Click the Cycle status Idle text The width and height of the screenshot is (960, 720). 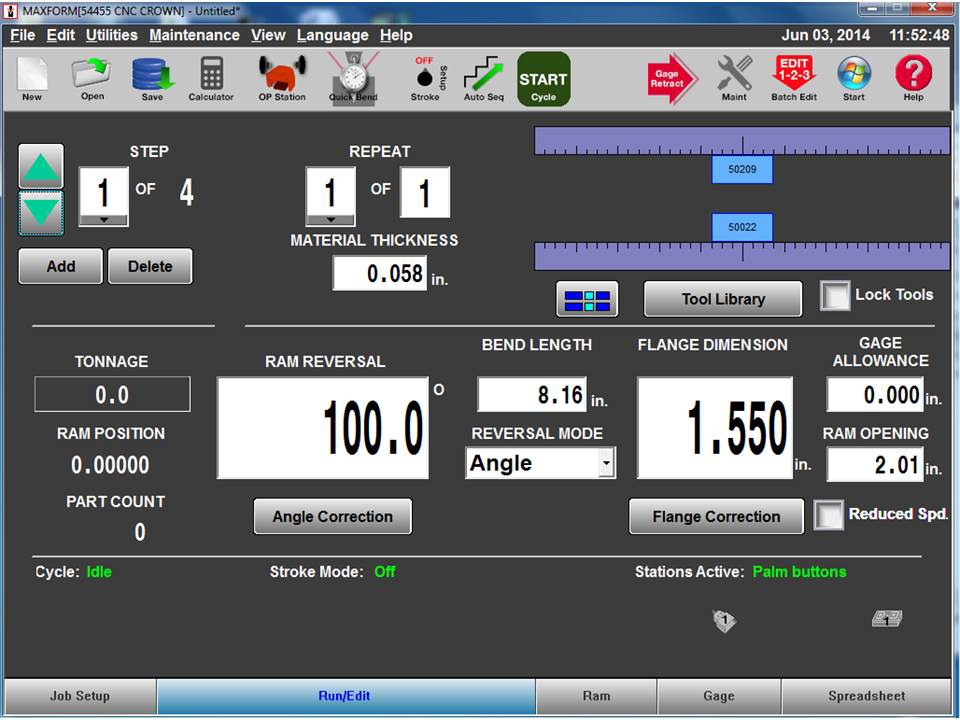99,572
